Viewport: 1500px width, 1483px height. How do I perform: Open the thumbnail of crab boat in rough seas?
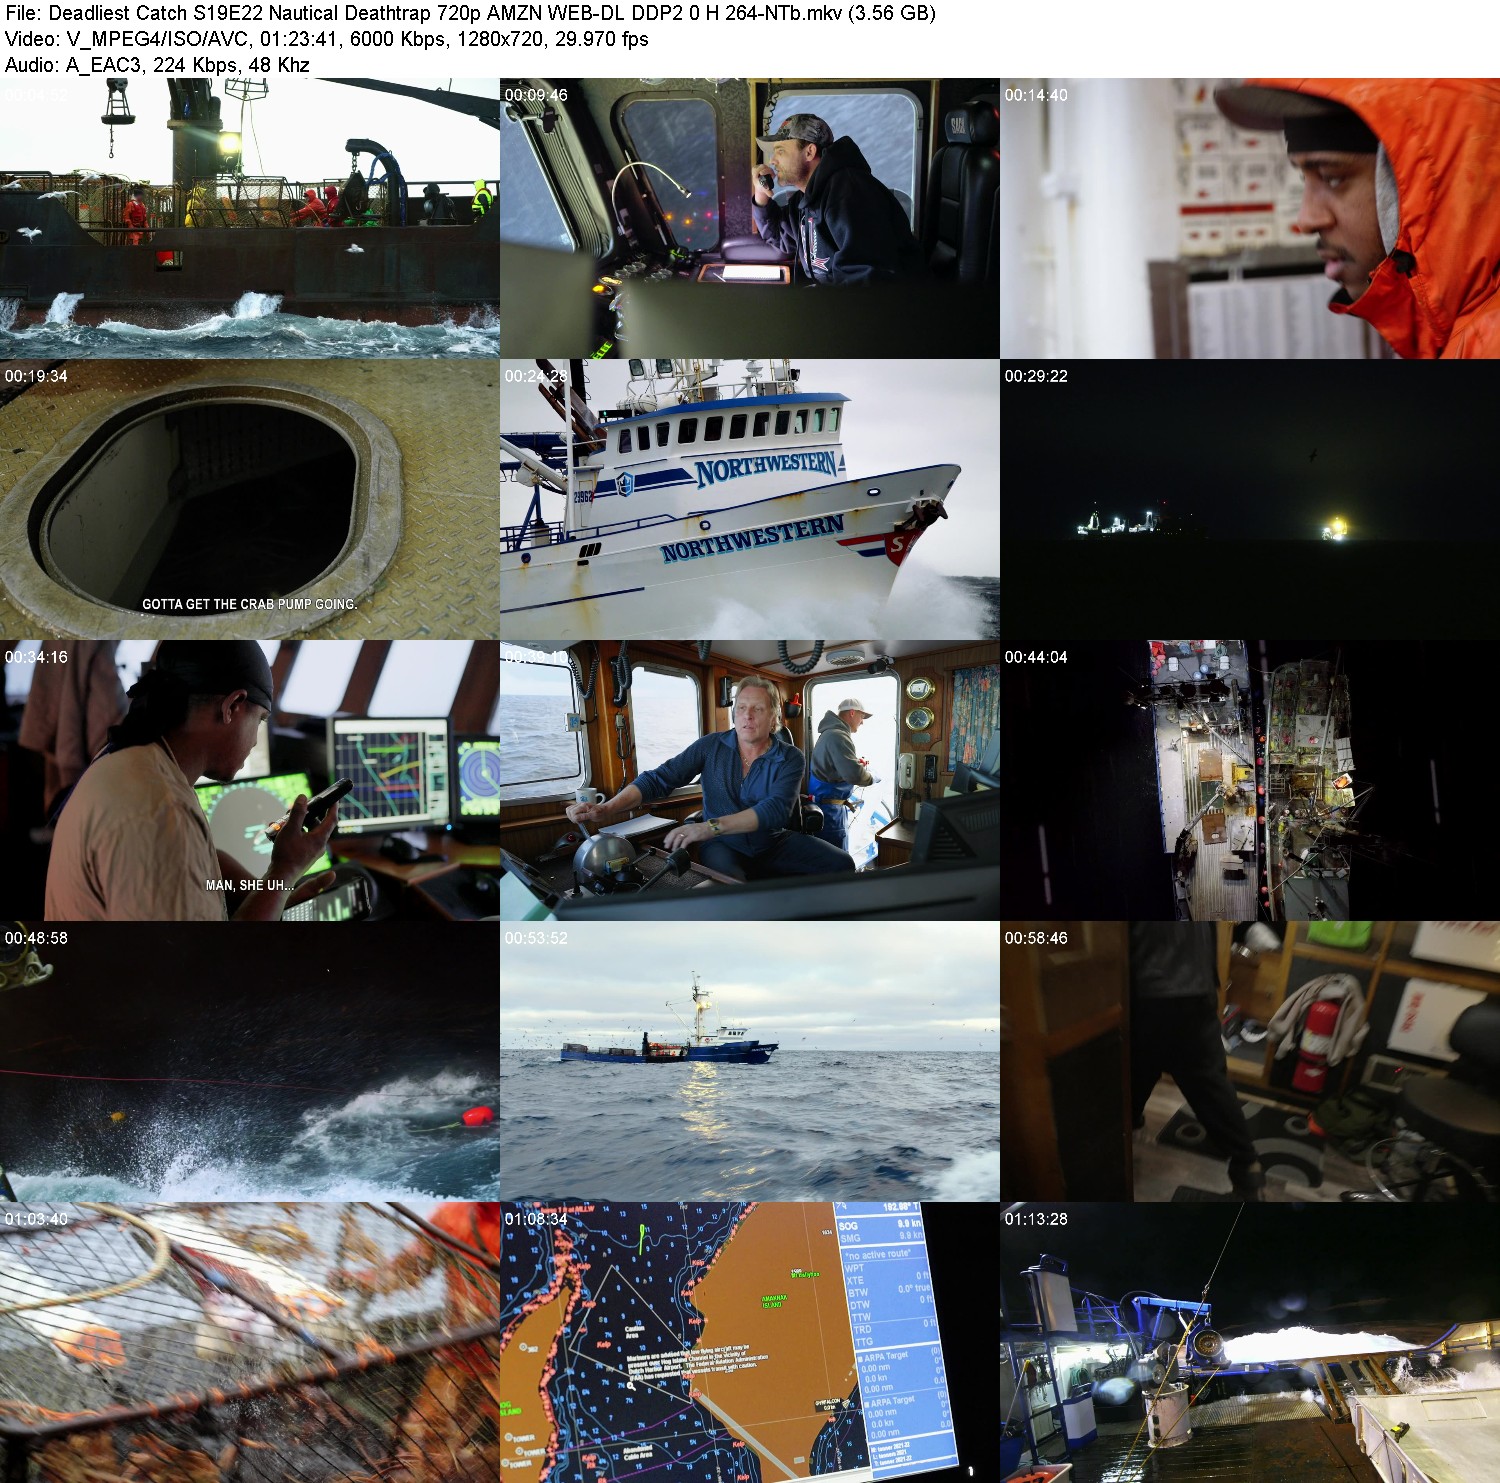250,218
